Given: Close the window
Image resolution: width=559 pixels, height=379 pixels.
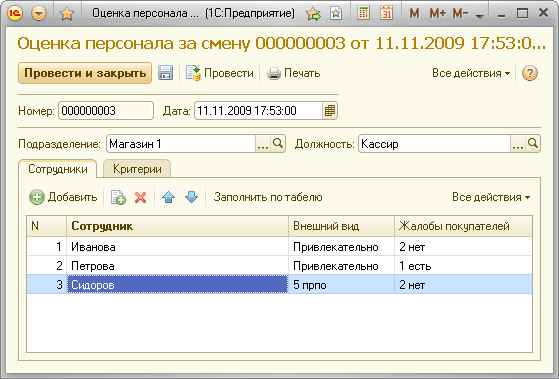Looking at the screenshot, I should [x=543, y=13].
